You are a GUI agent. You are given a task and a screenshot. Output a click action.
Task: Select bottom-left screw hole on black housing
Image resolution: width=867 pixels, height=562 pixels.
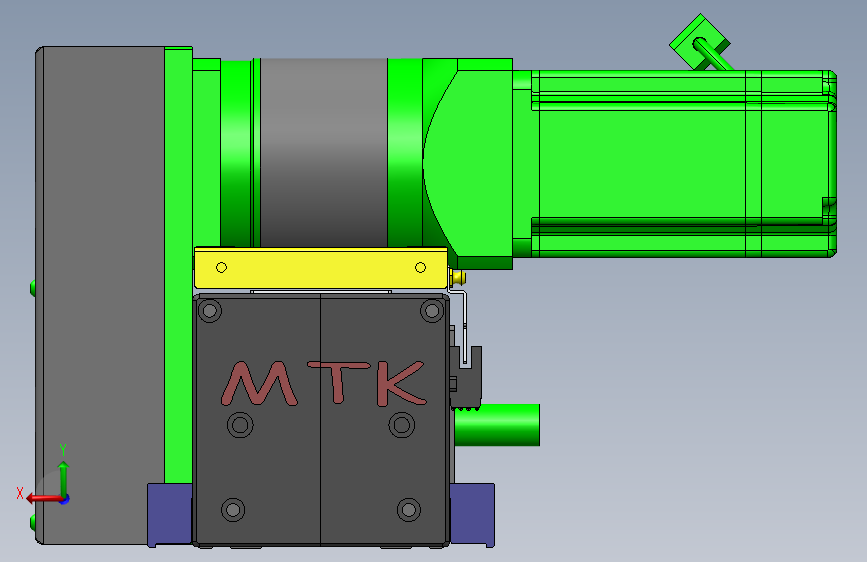233,509
